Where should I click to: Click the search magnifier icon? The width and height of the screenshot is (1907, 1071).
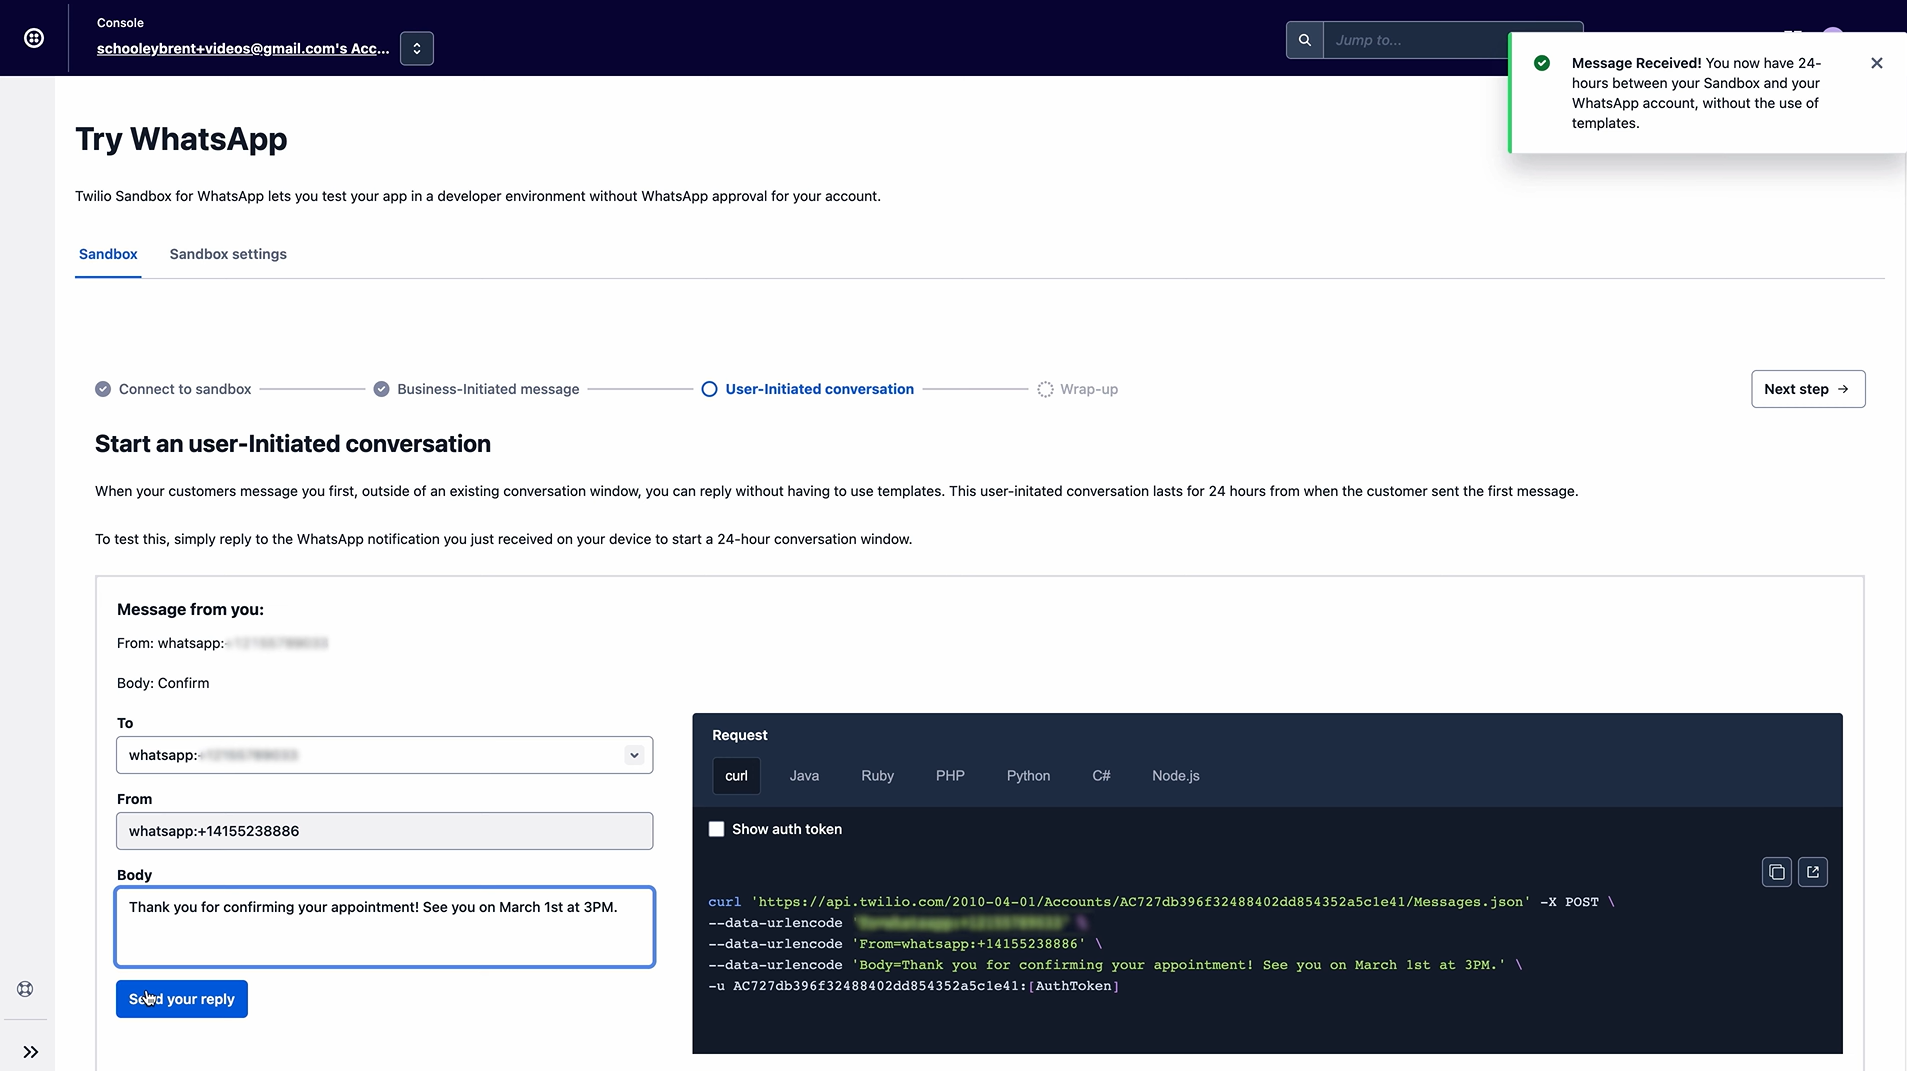click(x=1304, y=40)
